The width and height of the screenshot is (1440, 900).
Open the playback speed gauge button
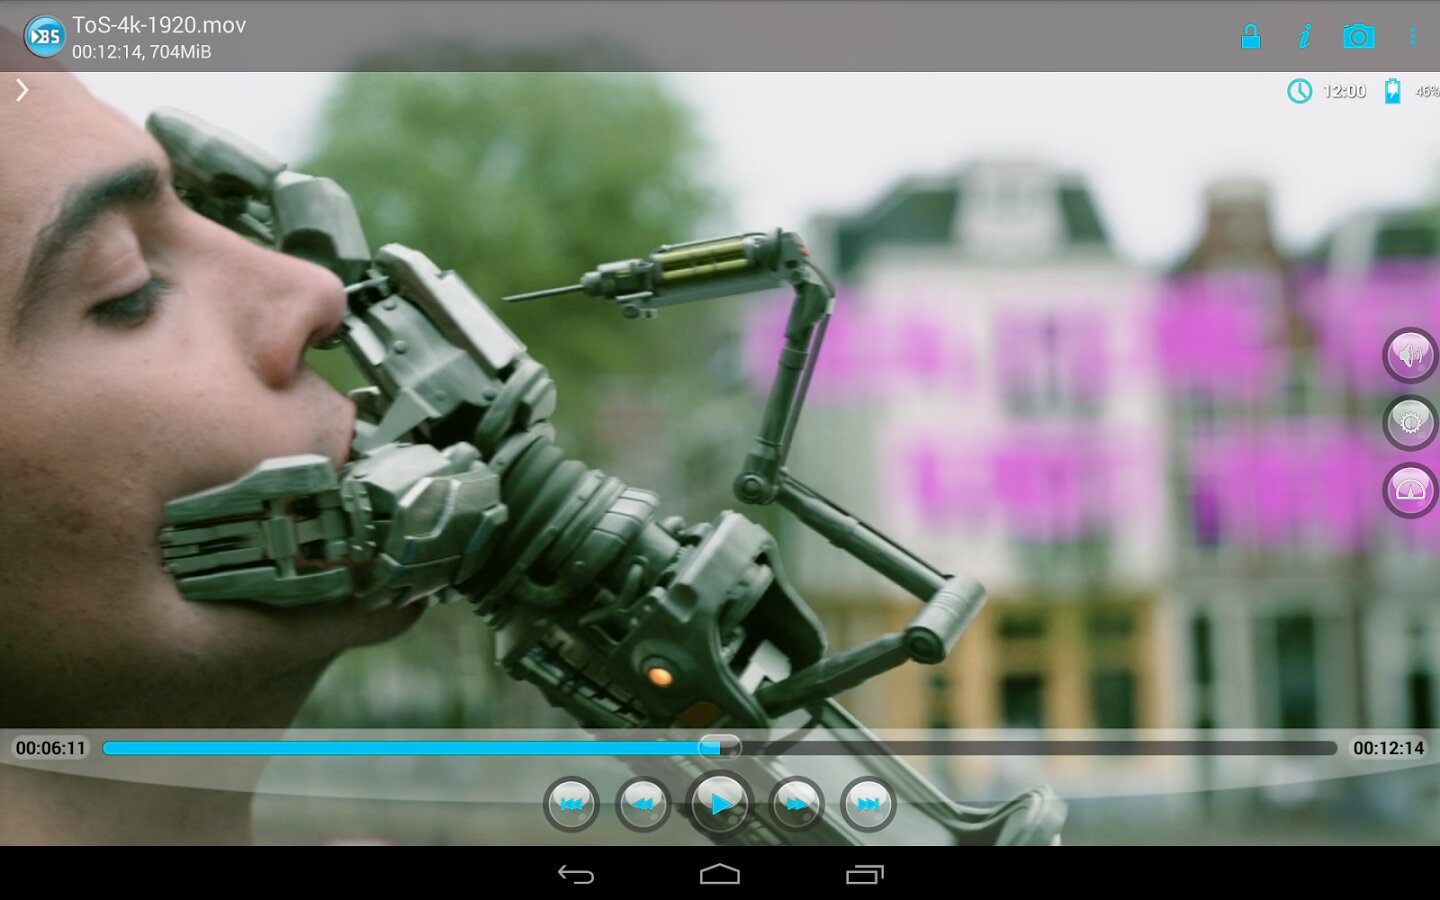click(1410, 491)
